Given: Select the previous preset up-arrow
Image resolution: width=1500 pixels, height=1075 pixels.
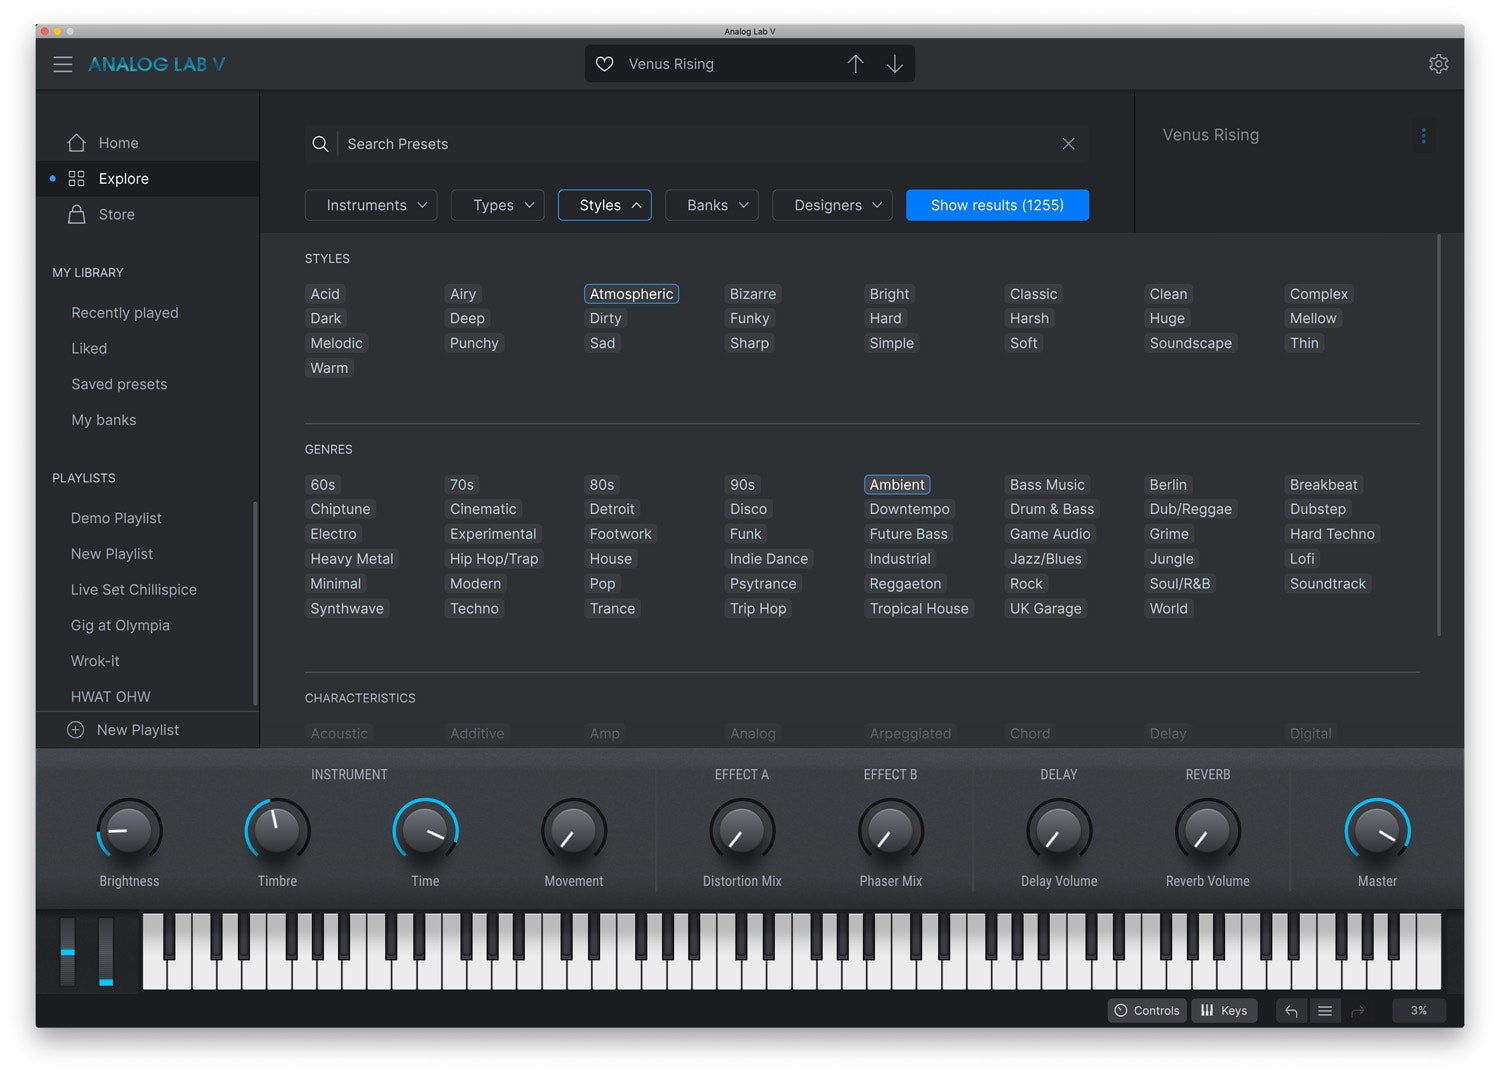Looking at the screenshot, I should click(856, 63).
